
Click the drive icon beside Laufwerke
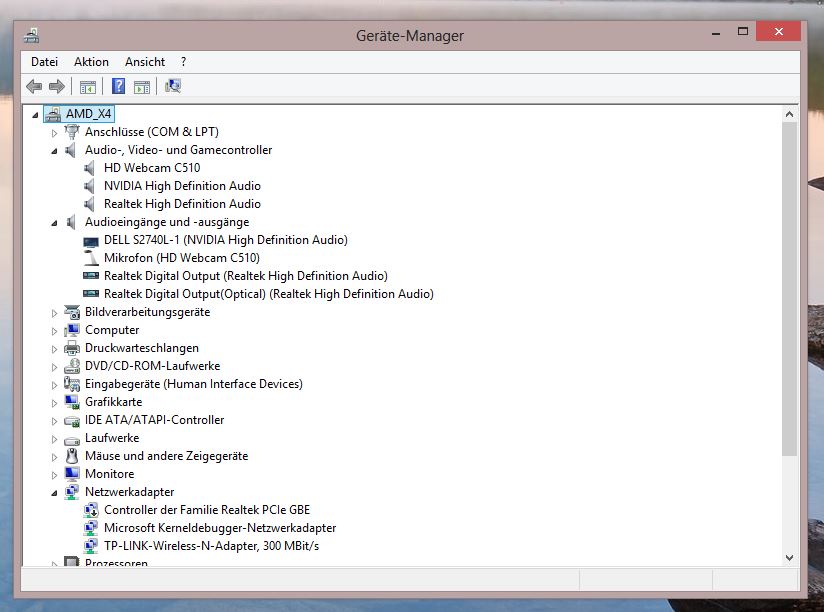tap(72, 440)
